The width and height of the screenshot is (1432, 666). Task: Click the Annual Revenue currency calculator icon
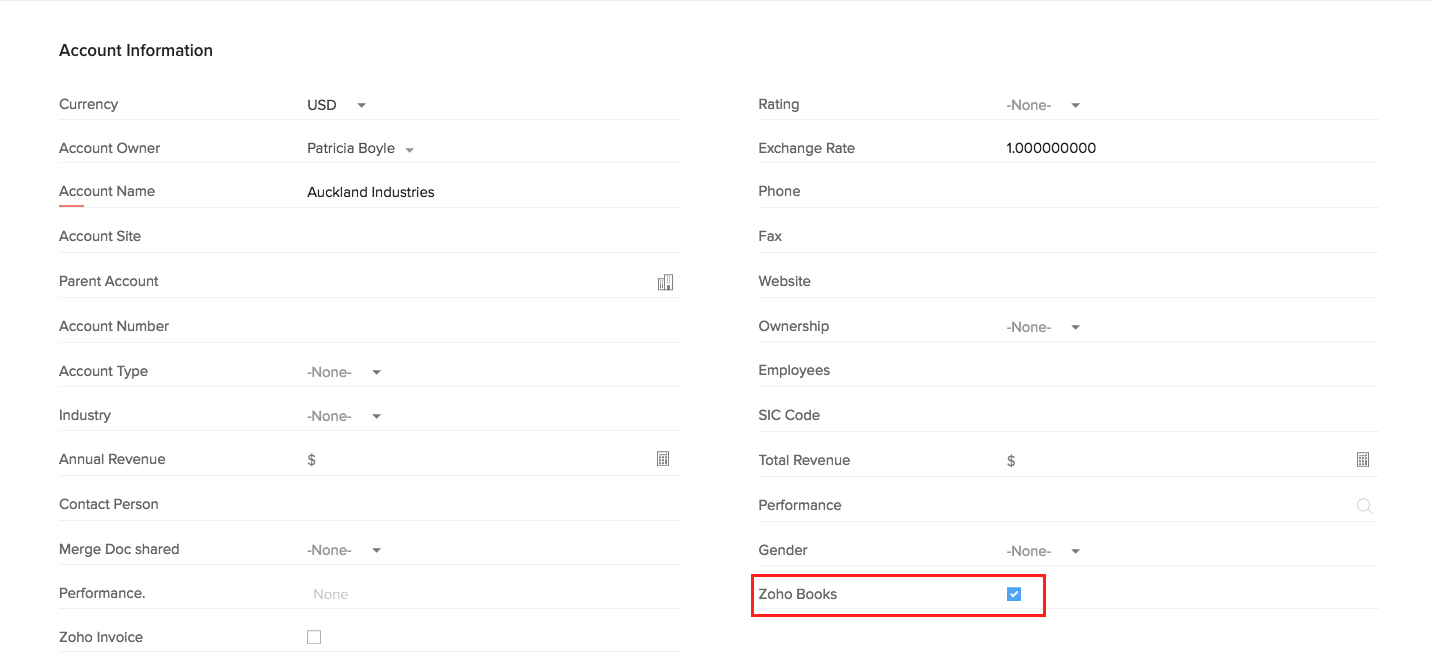click(663, 458)
